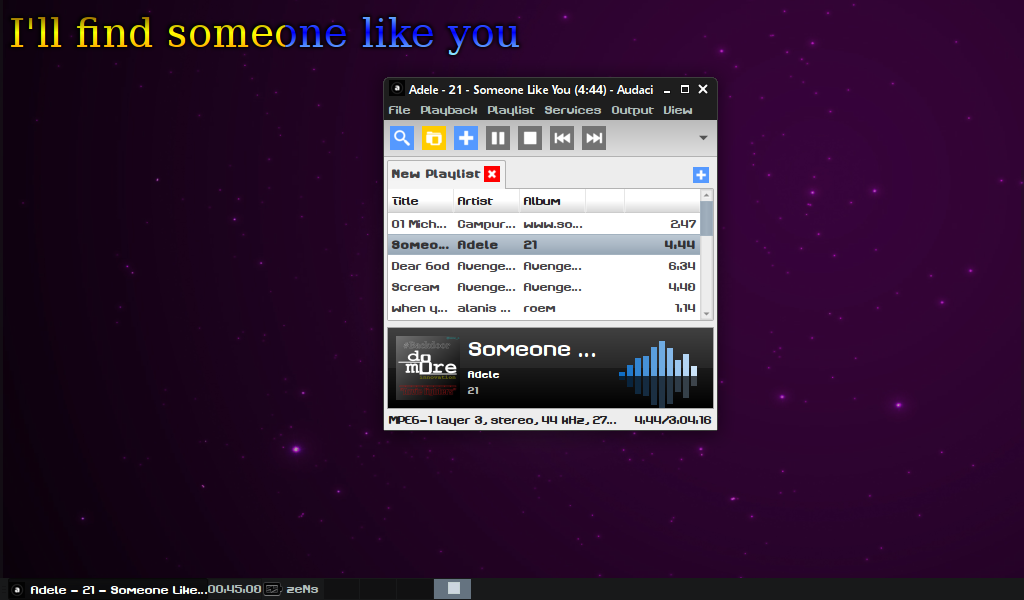Click the Audacious window title bar icon
Screen dimensions: 1024x600
tap(396, 88)
